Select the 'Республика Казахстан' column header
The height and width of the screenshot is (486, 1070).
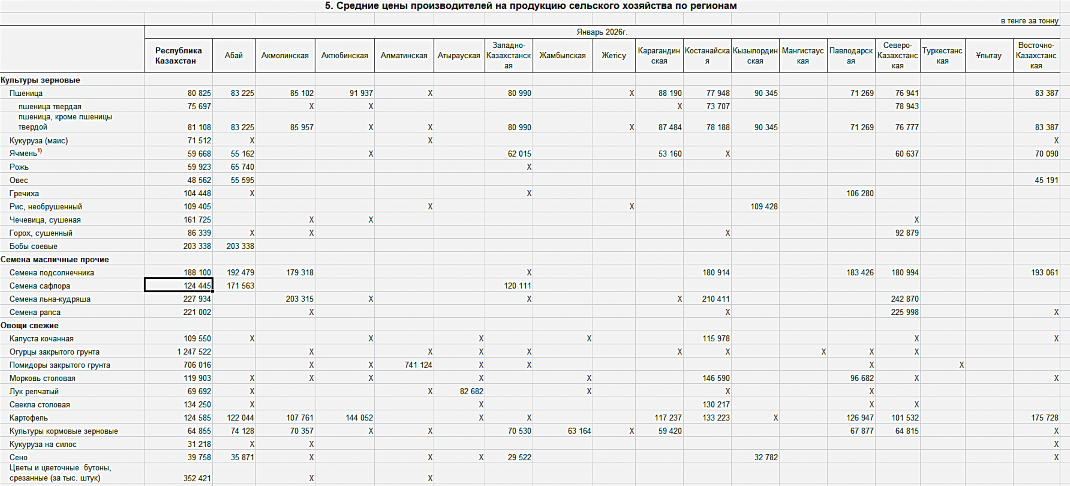[x=178, y=56]
